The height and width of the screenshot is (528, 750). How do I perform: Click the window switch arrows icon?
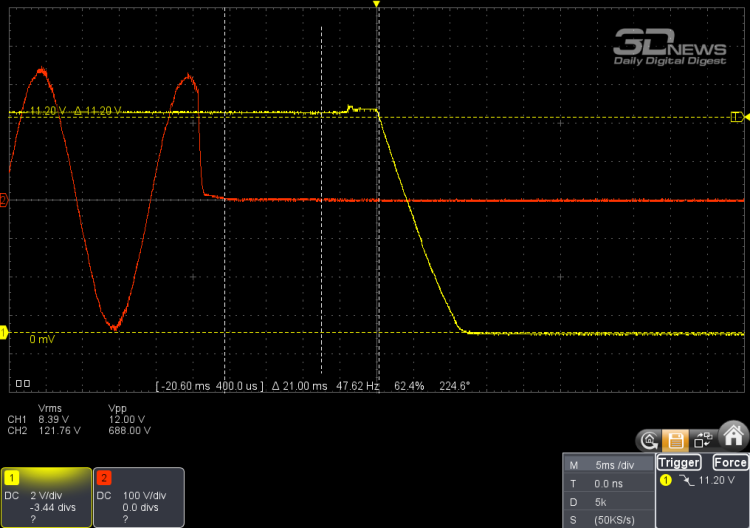pos(704,438)
